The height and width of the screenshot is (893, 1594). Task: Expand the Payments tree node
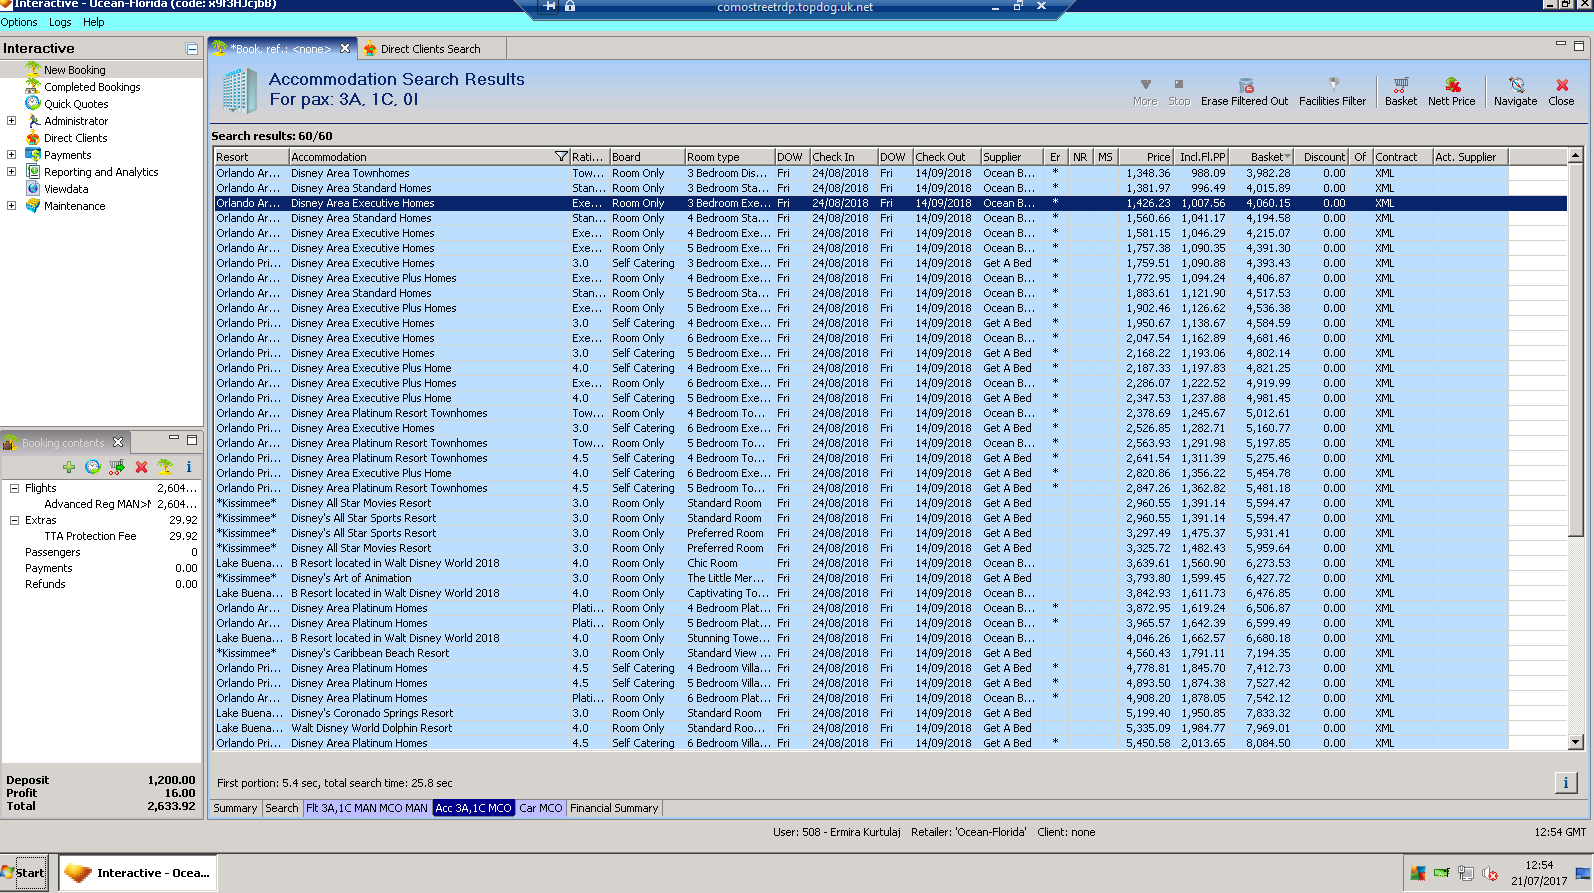(x=11, y=155)
